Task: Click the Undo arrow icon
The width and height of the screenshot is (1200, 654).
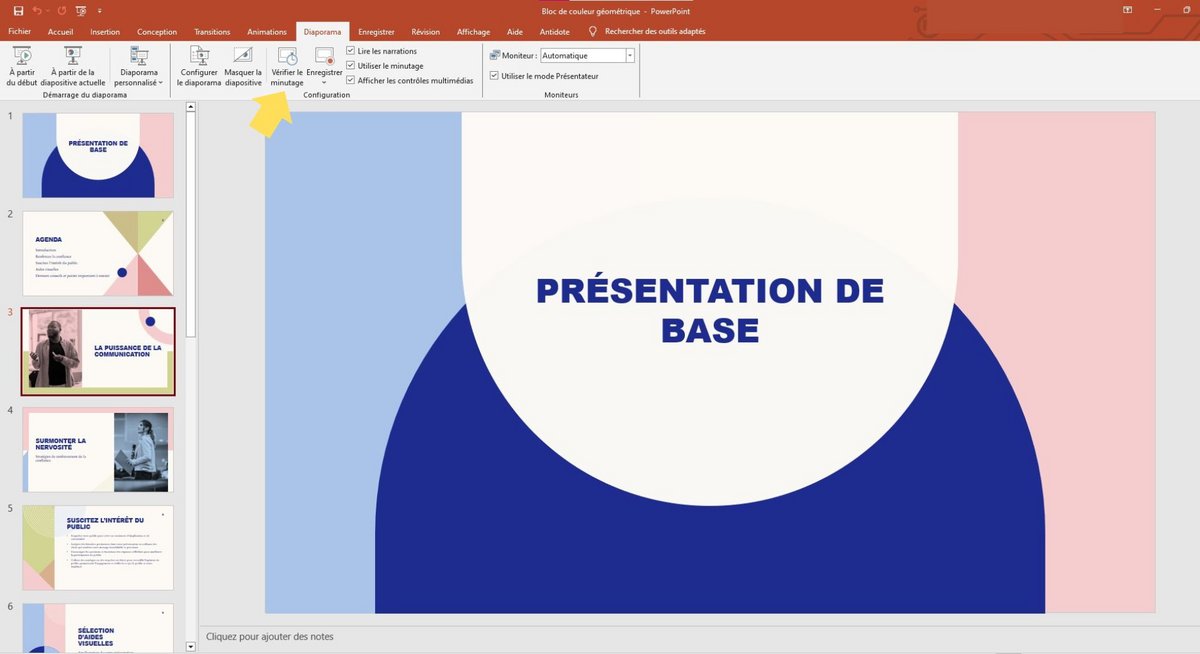Action: click(36, 11)
